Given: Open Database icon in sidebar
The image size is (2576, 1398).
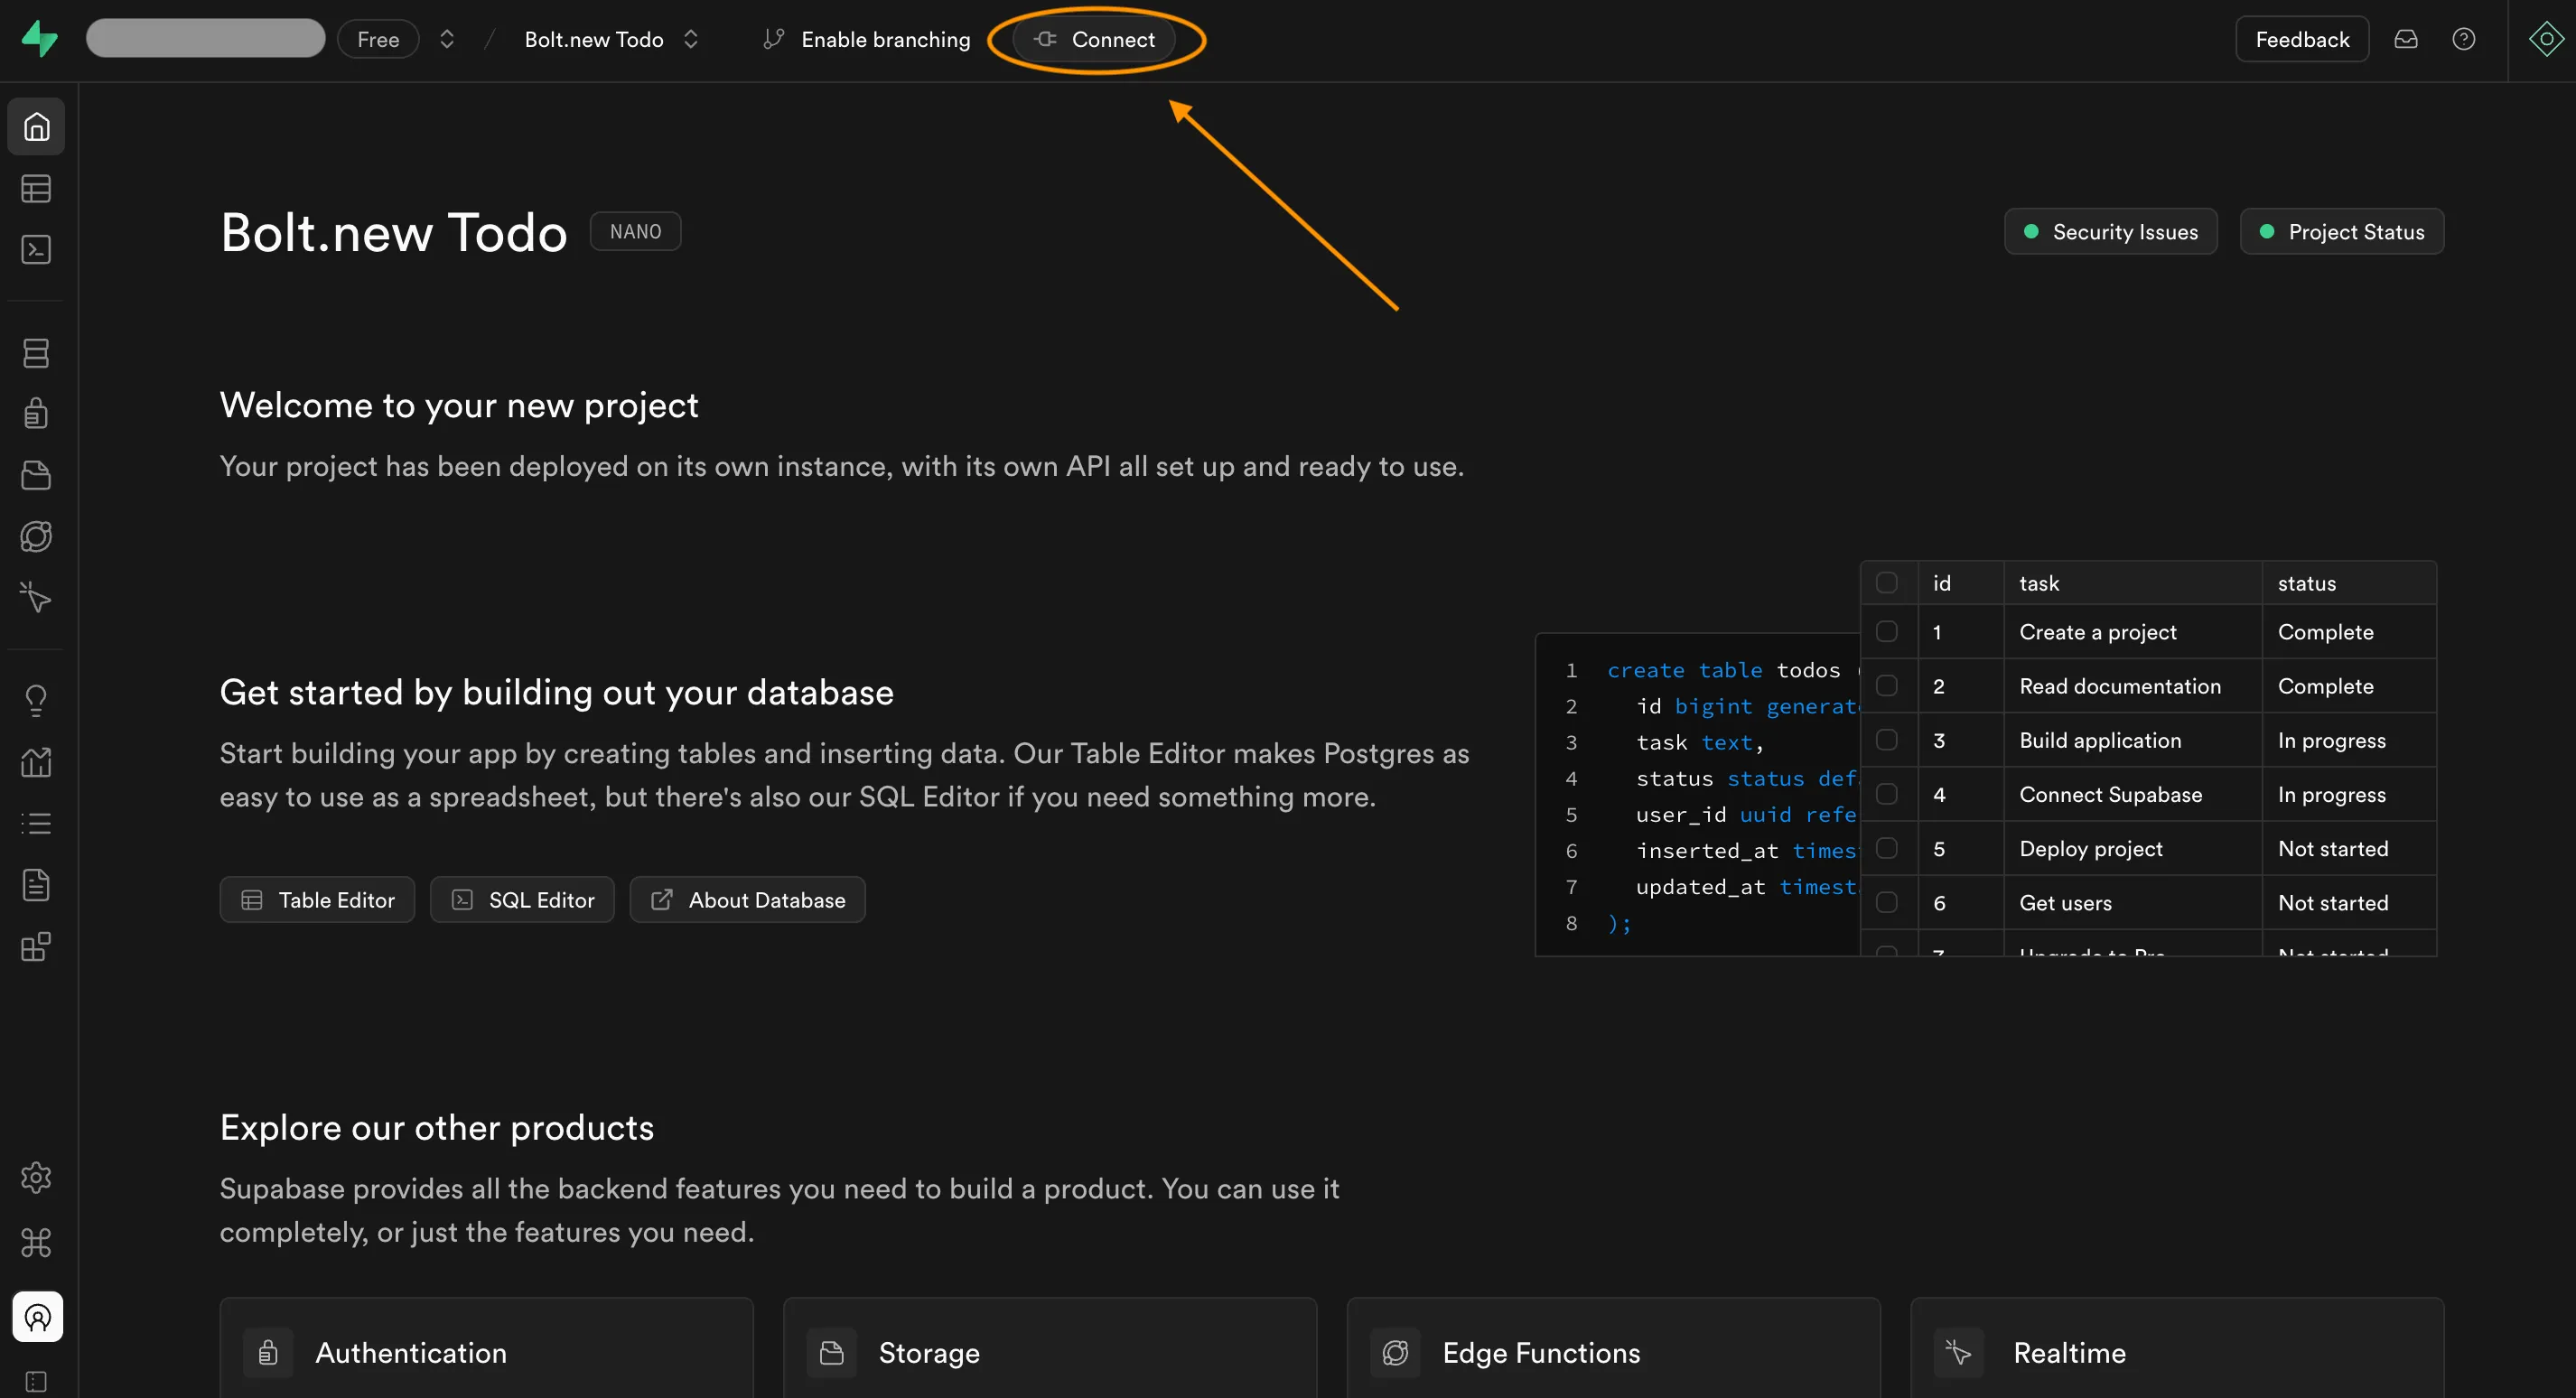Looking at the screenshot, I should pyautogui.click(x=36, y=352).
